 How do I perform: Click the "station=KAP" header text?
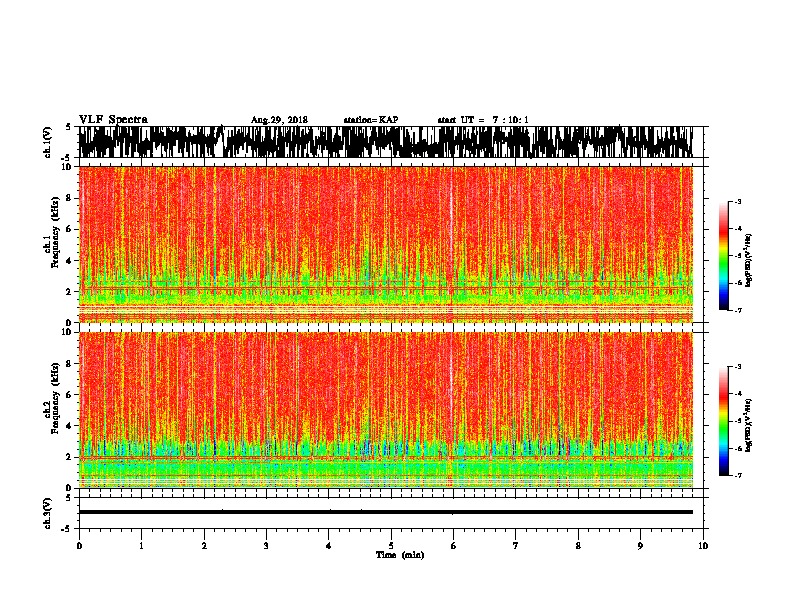371,120
